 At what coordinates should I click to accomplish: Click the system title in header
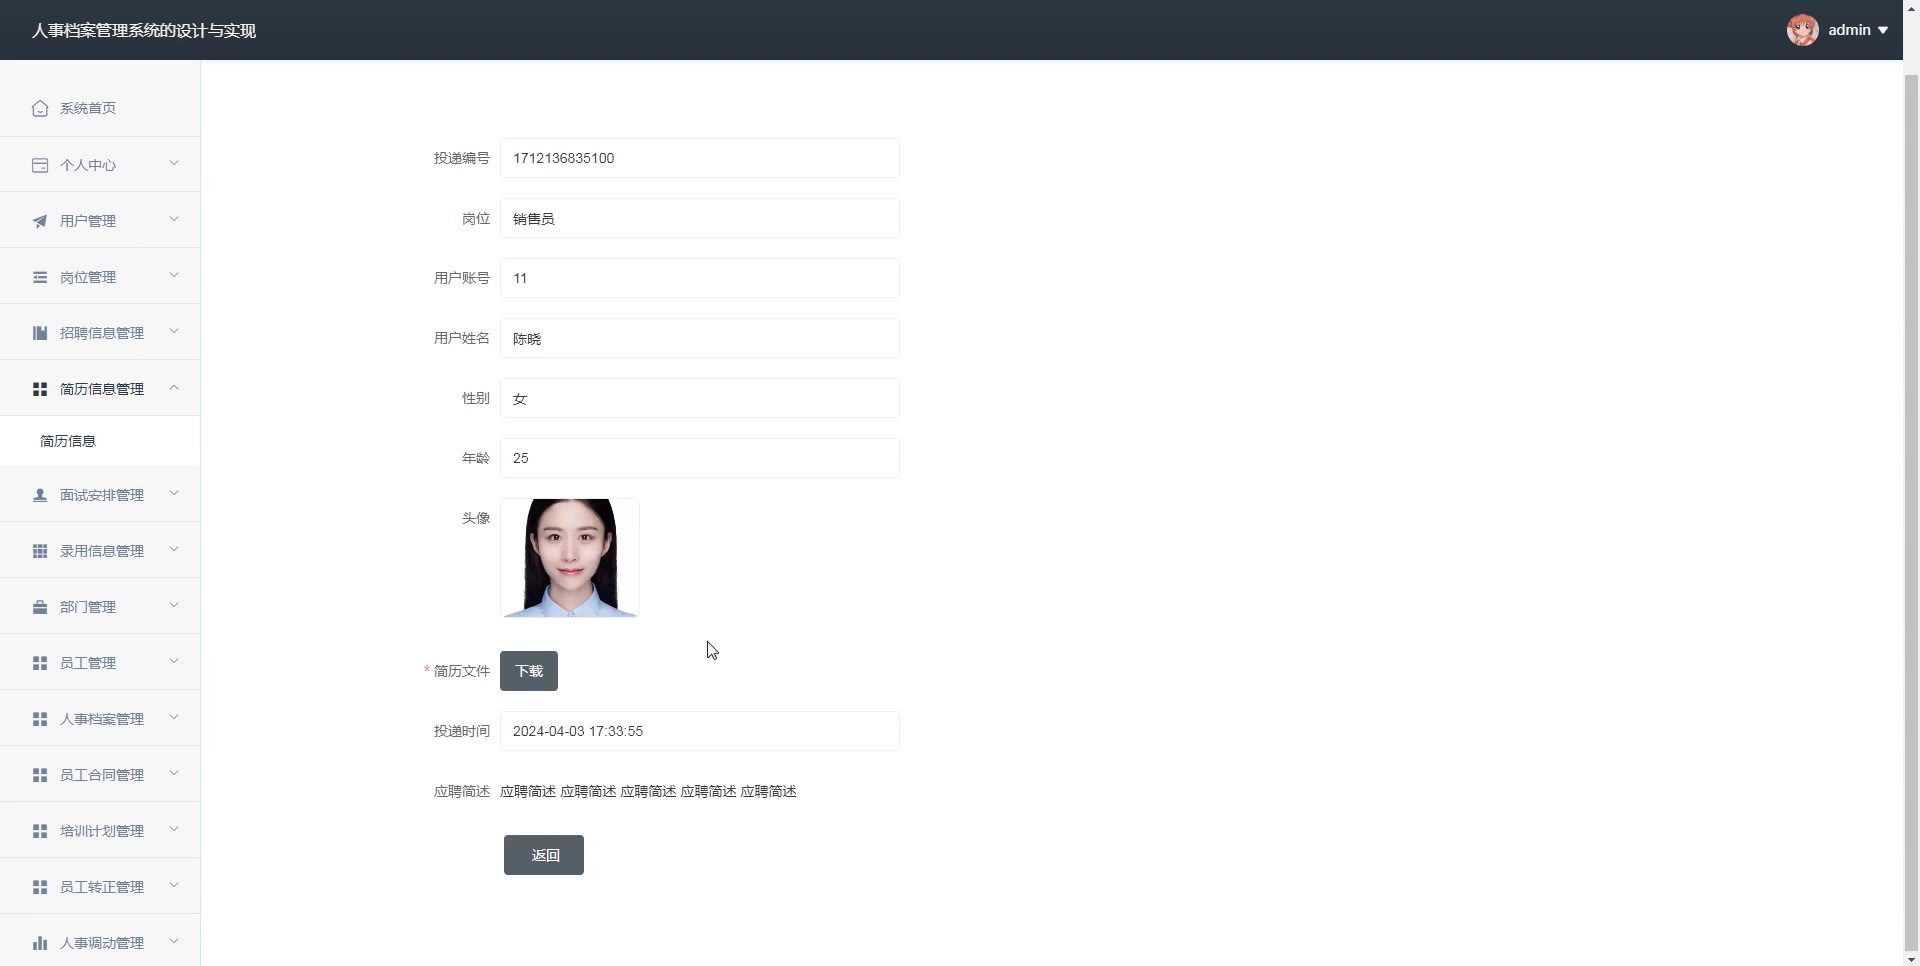tap(144, 31)
